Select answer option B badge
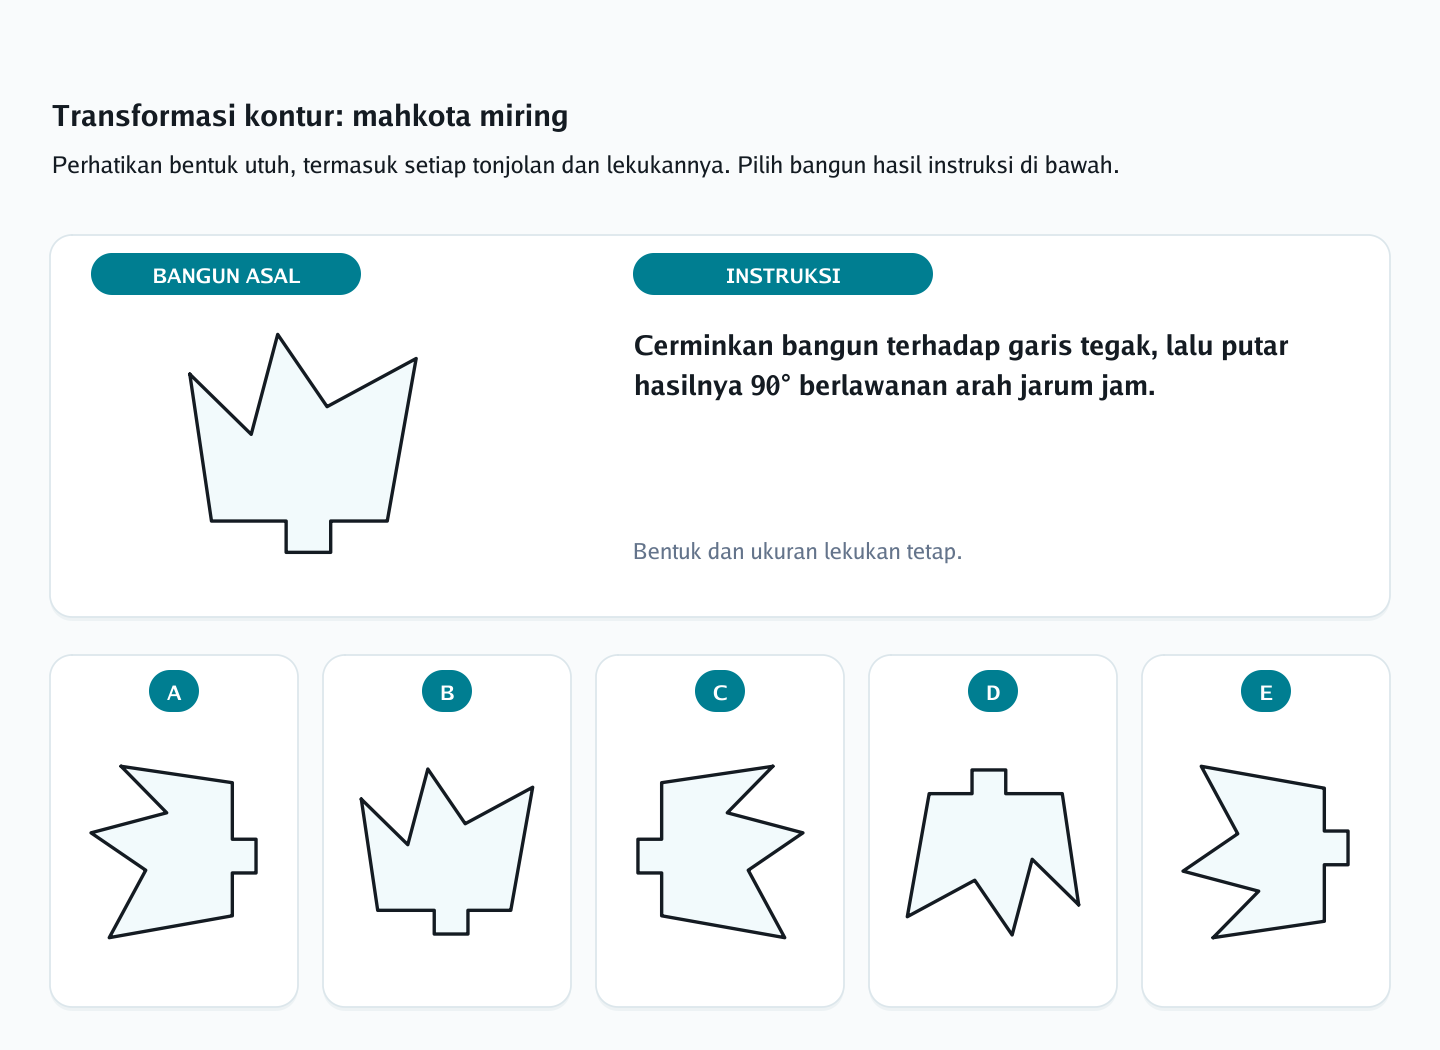The height and width of the screenshot is (1050, 1440). (447, 691)
